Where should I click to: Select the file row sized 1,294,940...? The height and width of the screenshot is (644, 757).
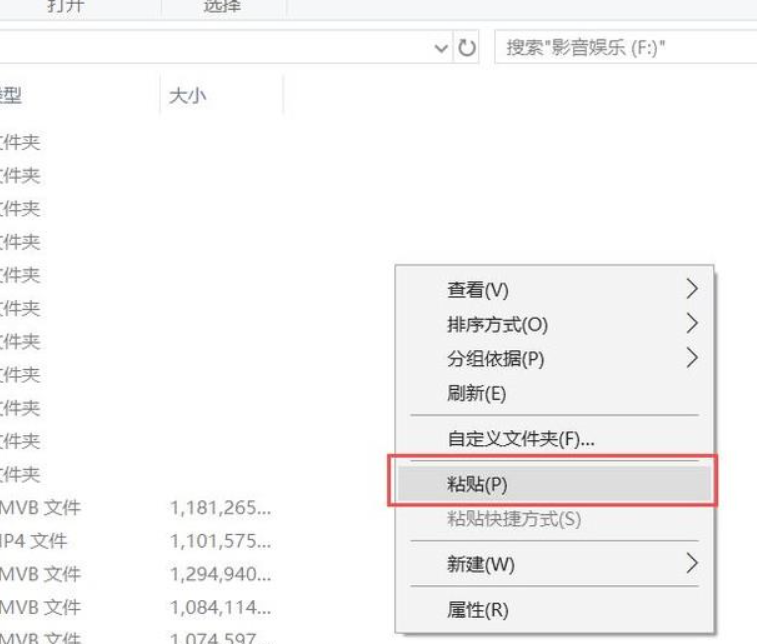(218, 574)
